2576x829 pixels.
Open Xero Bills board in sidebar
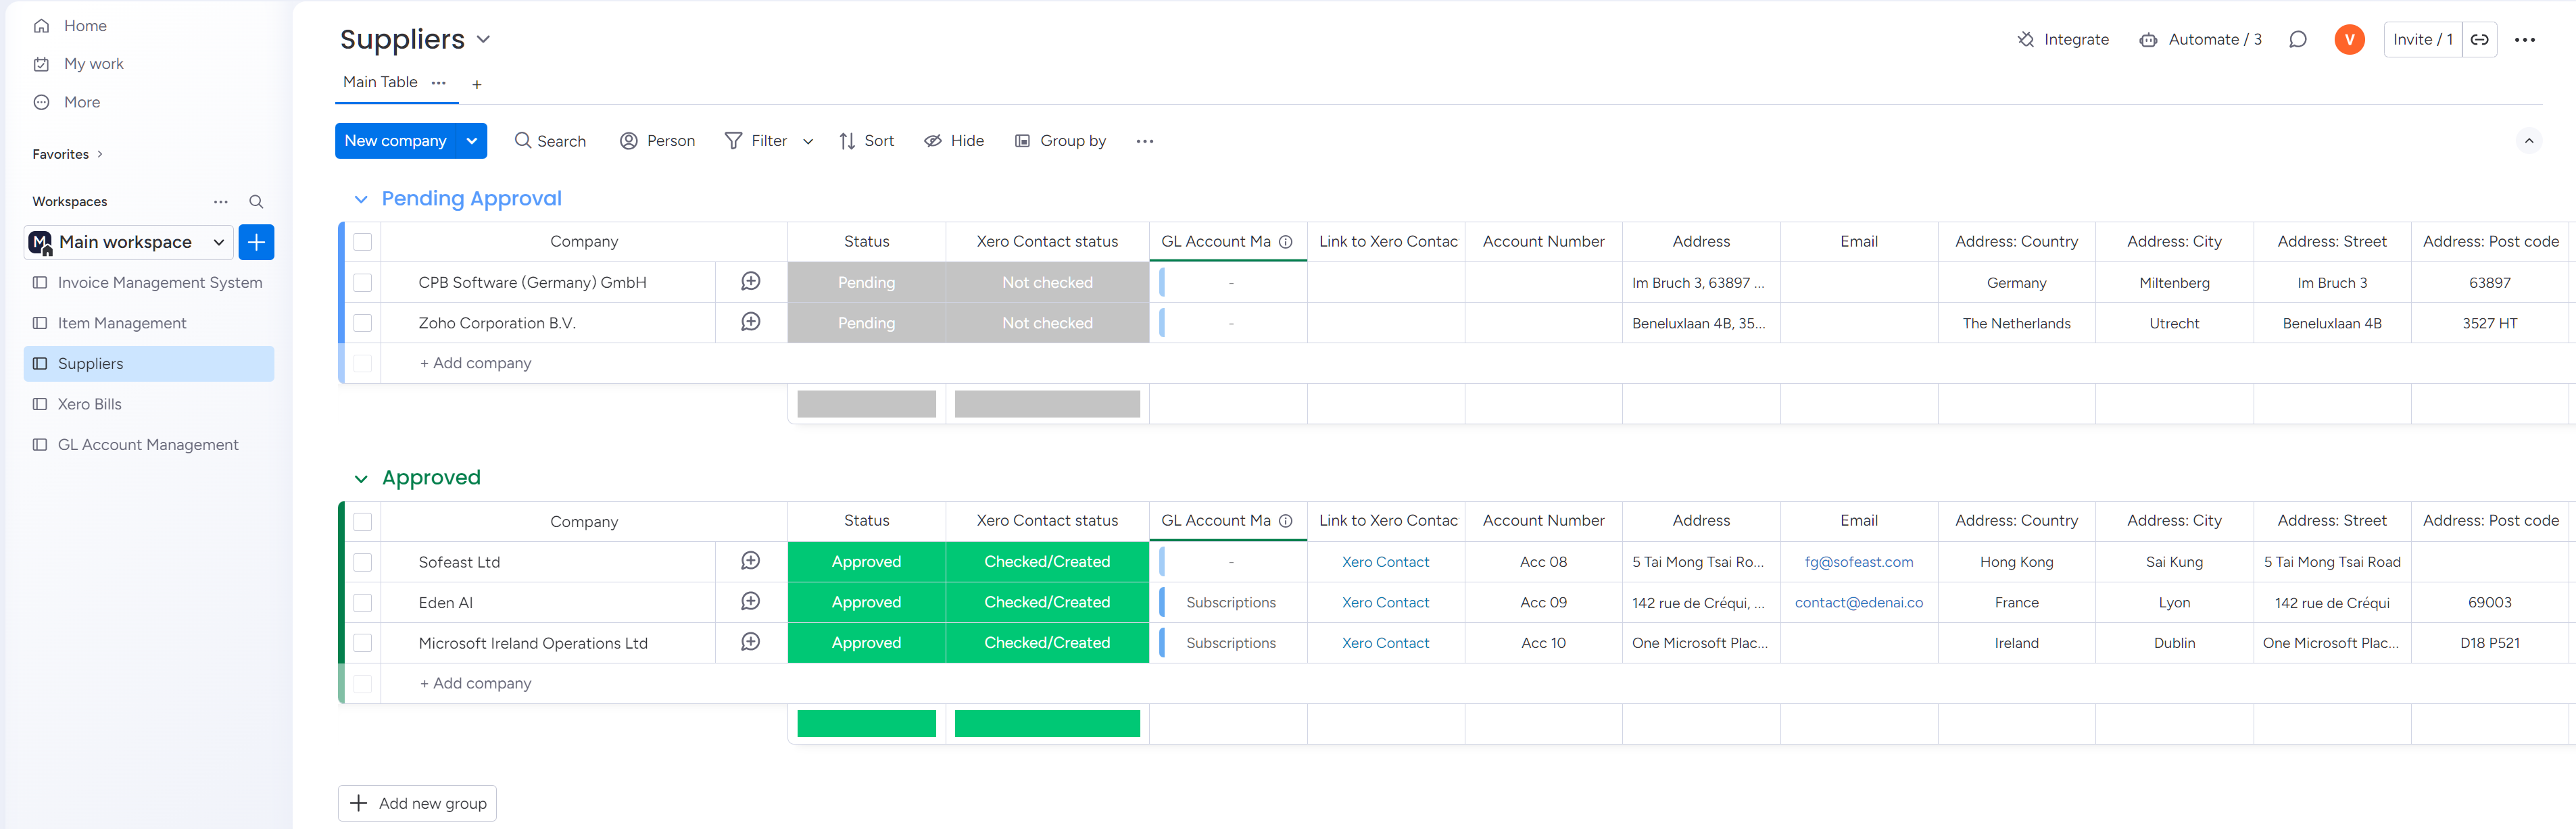tap(89, 404)
